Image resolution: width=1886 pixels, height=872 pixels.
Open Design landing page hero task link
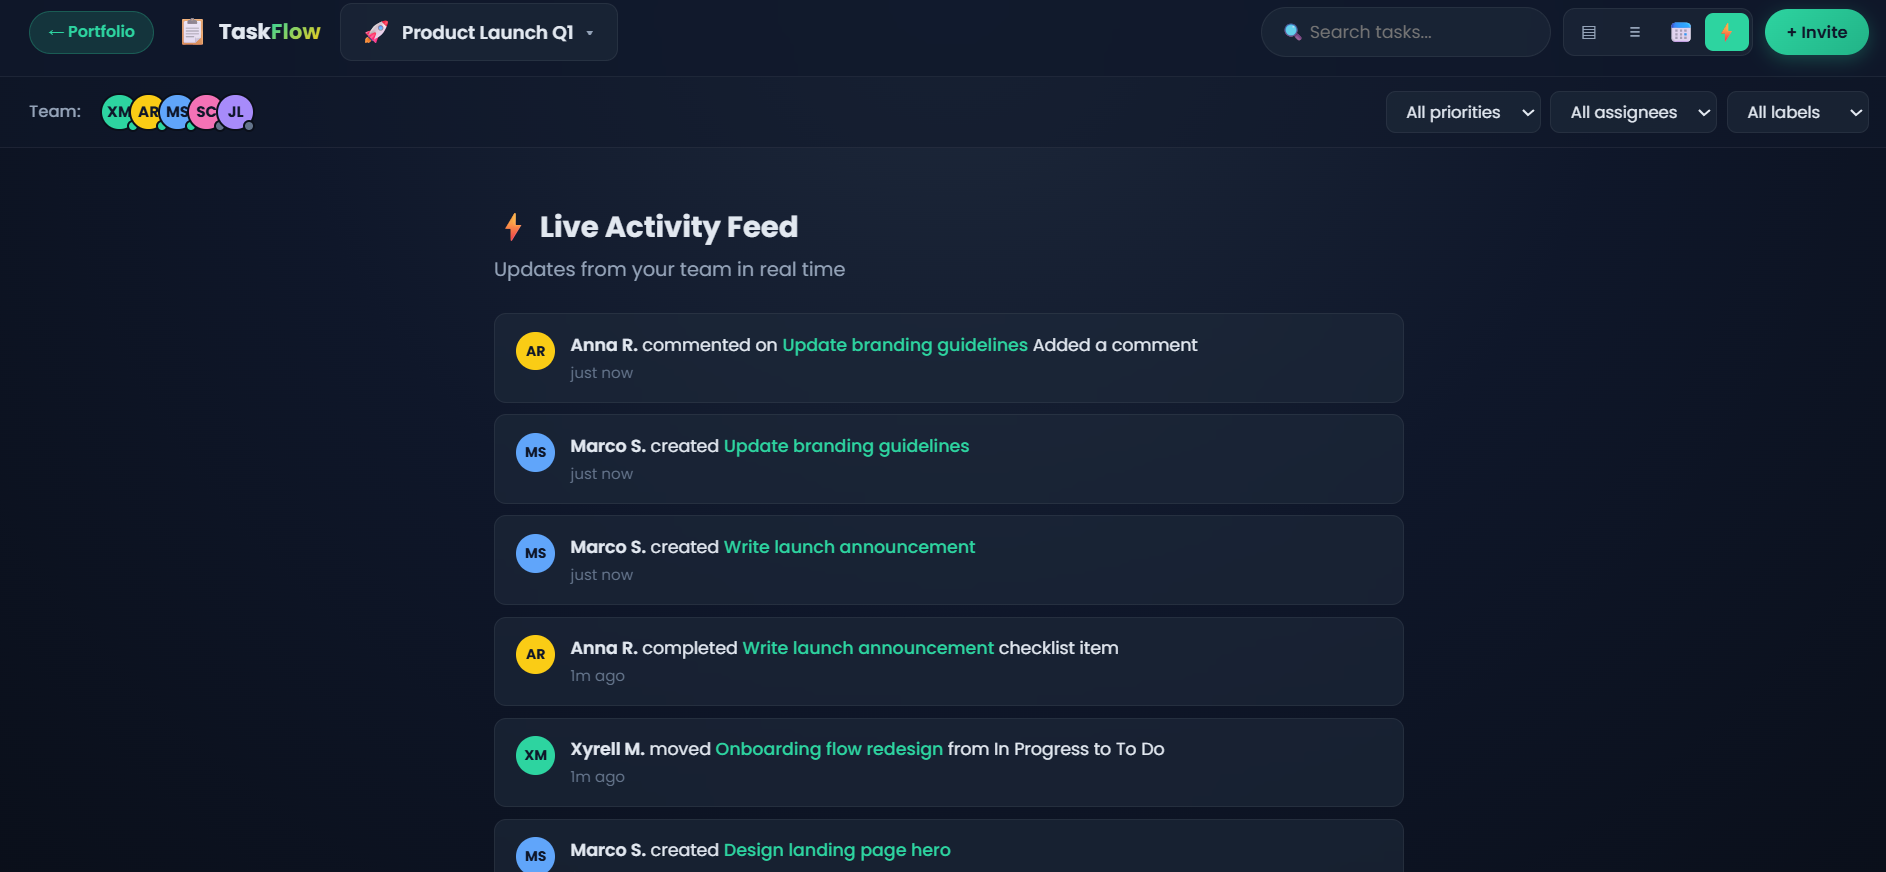tap(837, 850)
